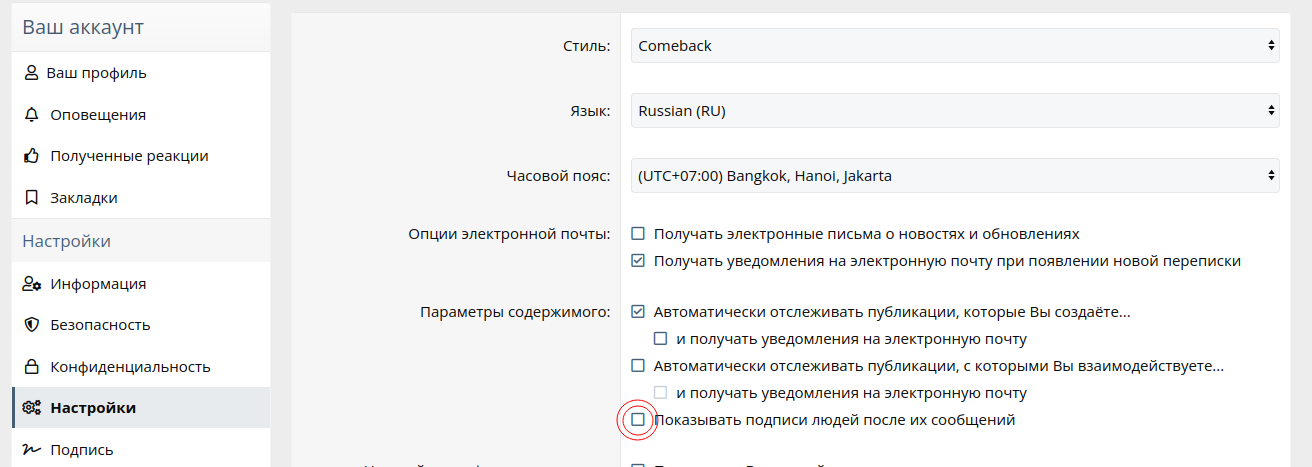Open the Стиль dropdown showing Comeback
Screen dimensions: 1312x467
(955, 45)
